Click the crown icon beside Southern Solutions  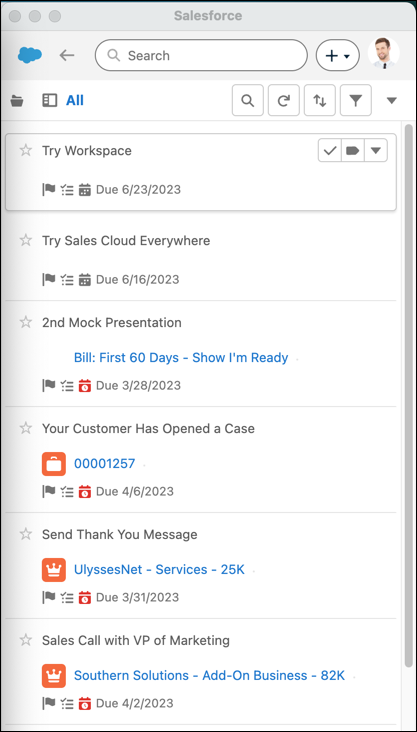54,676
